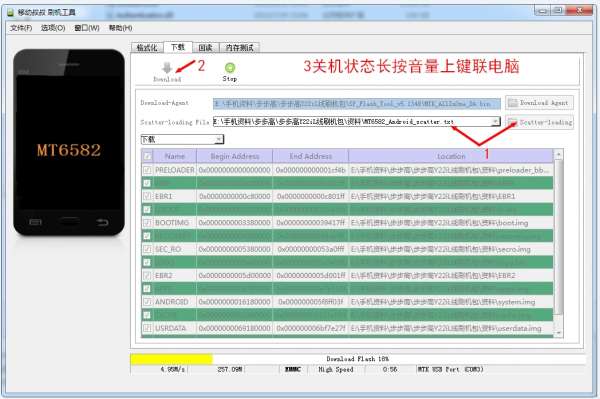The image size is (600, 399).
Task: Select the EBR2 row name cell
Action: tap(174, 275)
